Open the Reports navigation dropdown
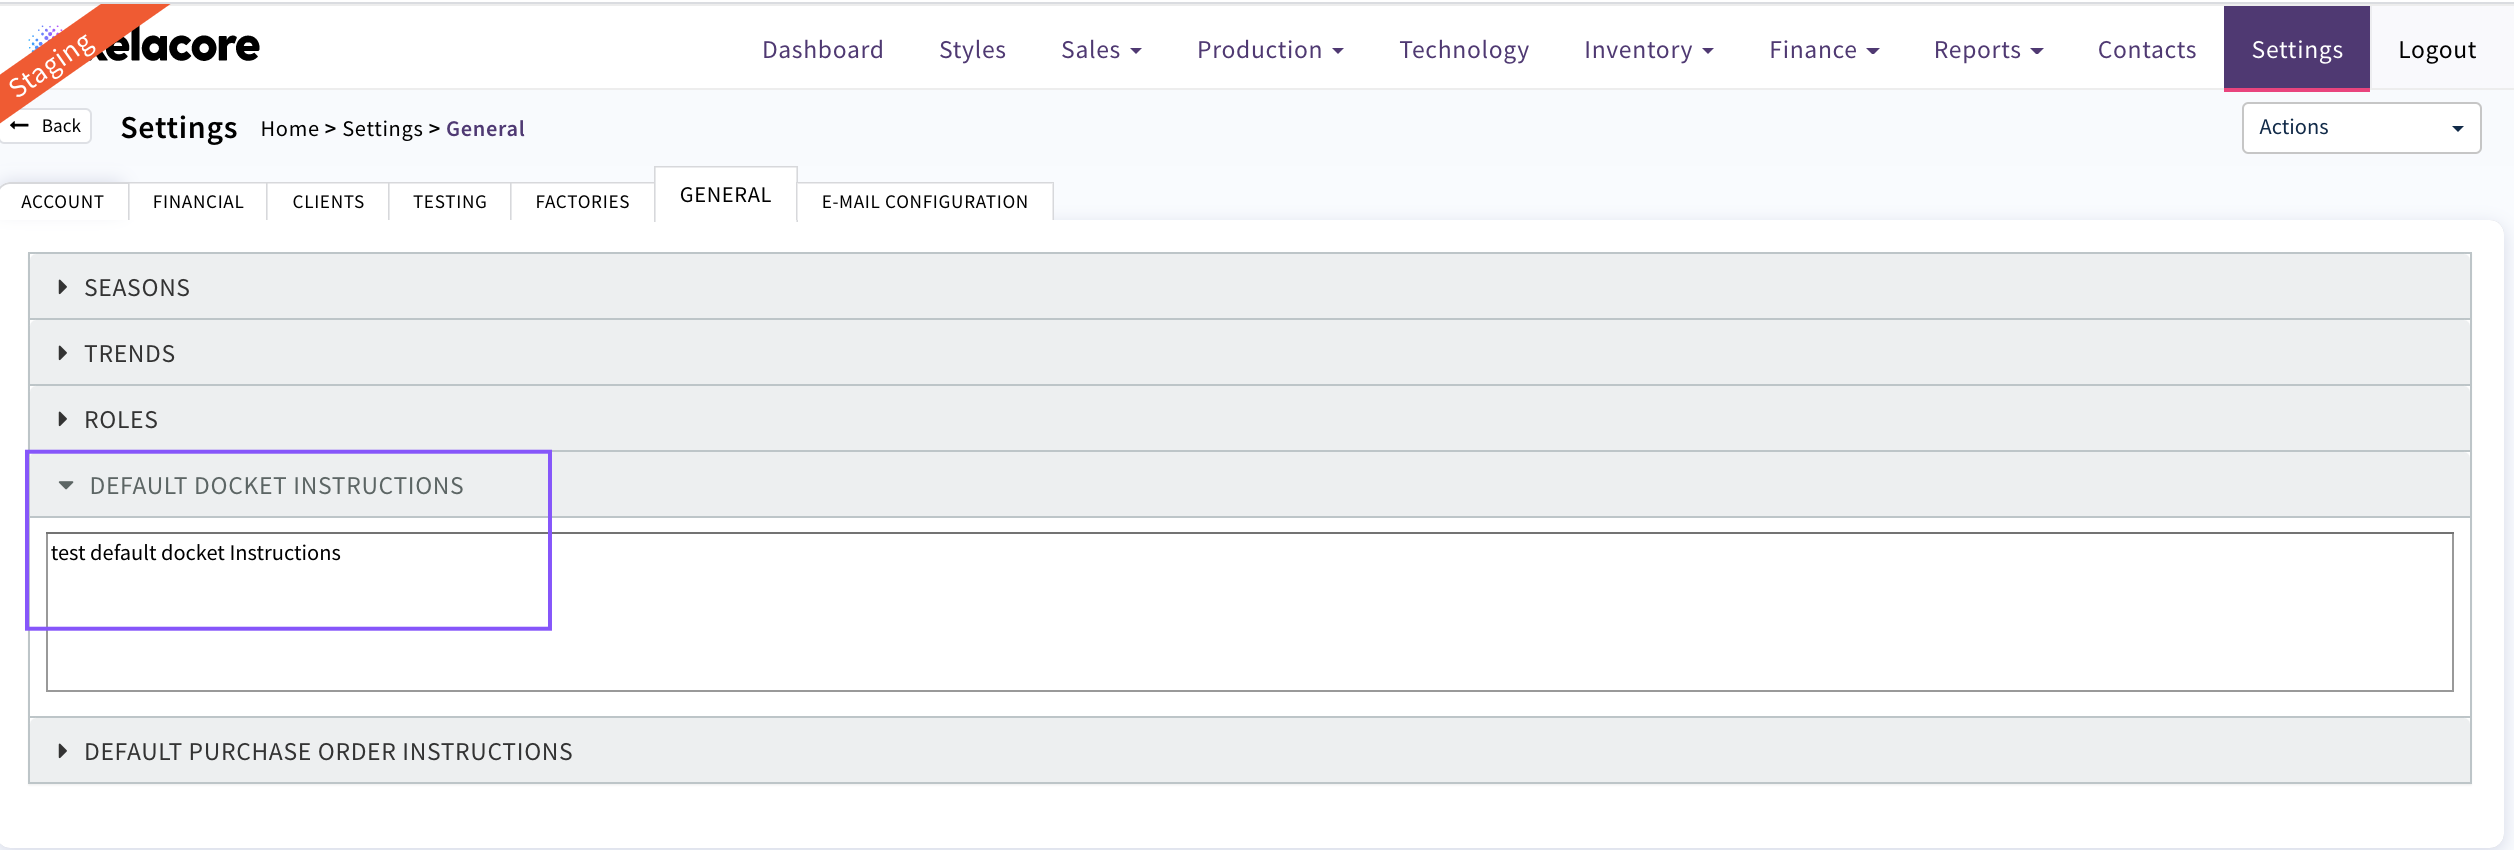Screen dimensions: 2514x850 [1987, 50]
